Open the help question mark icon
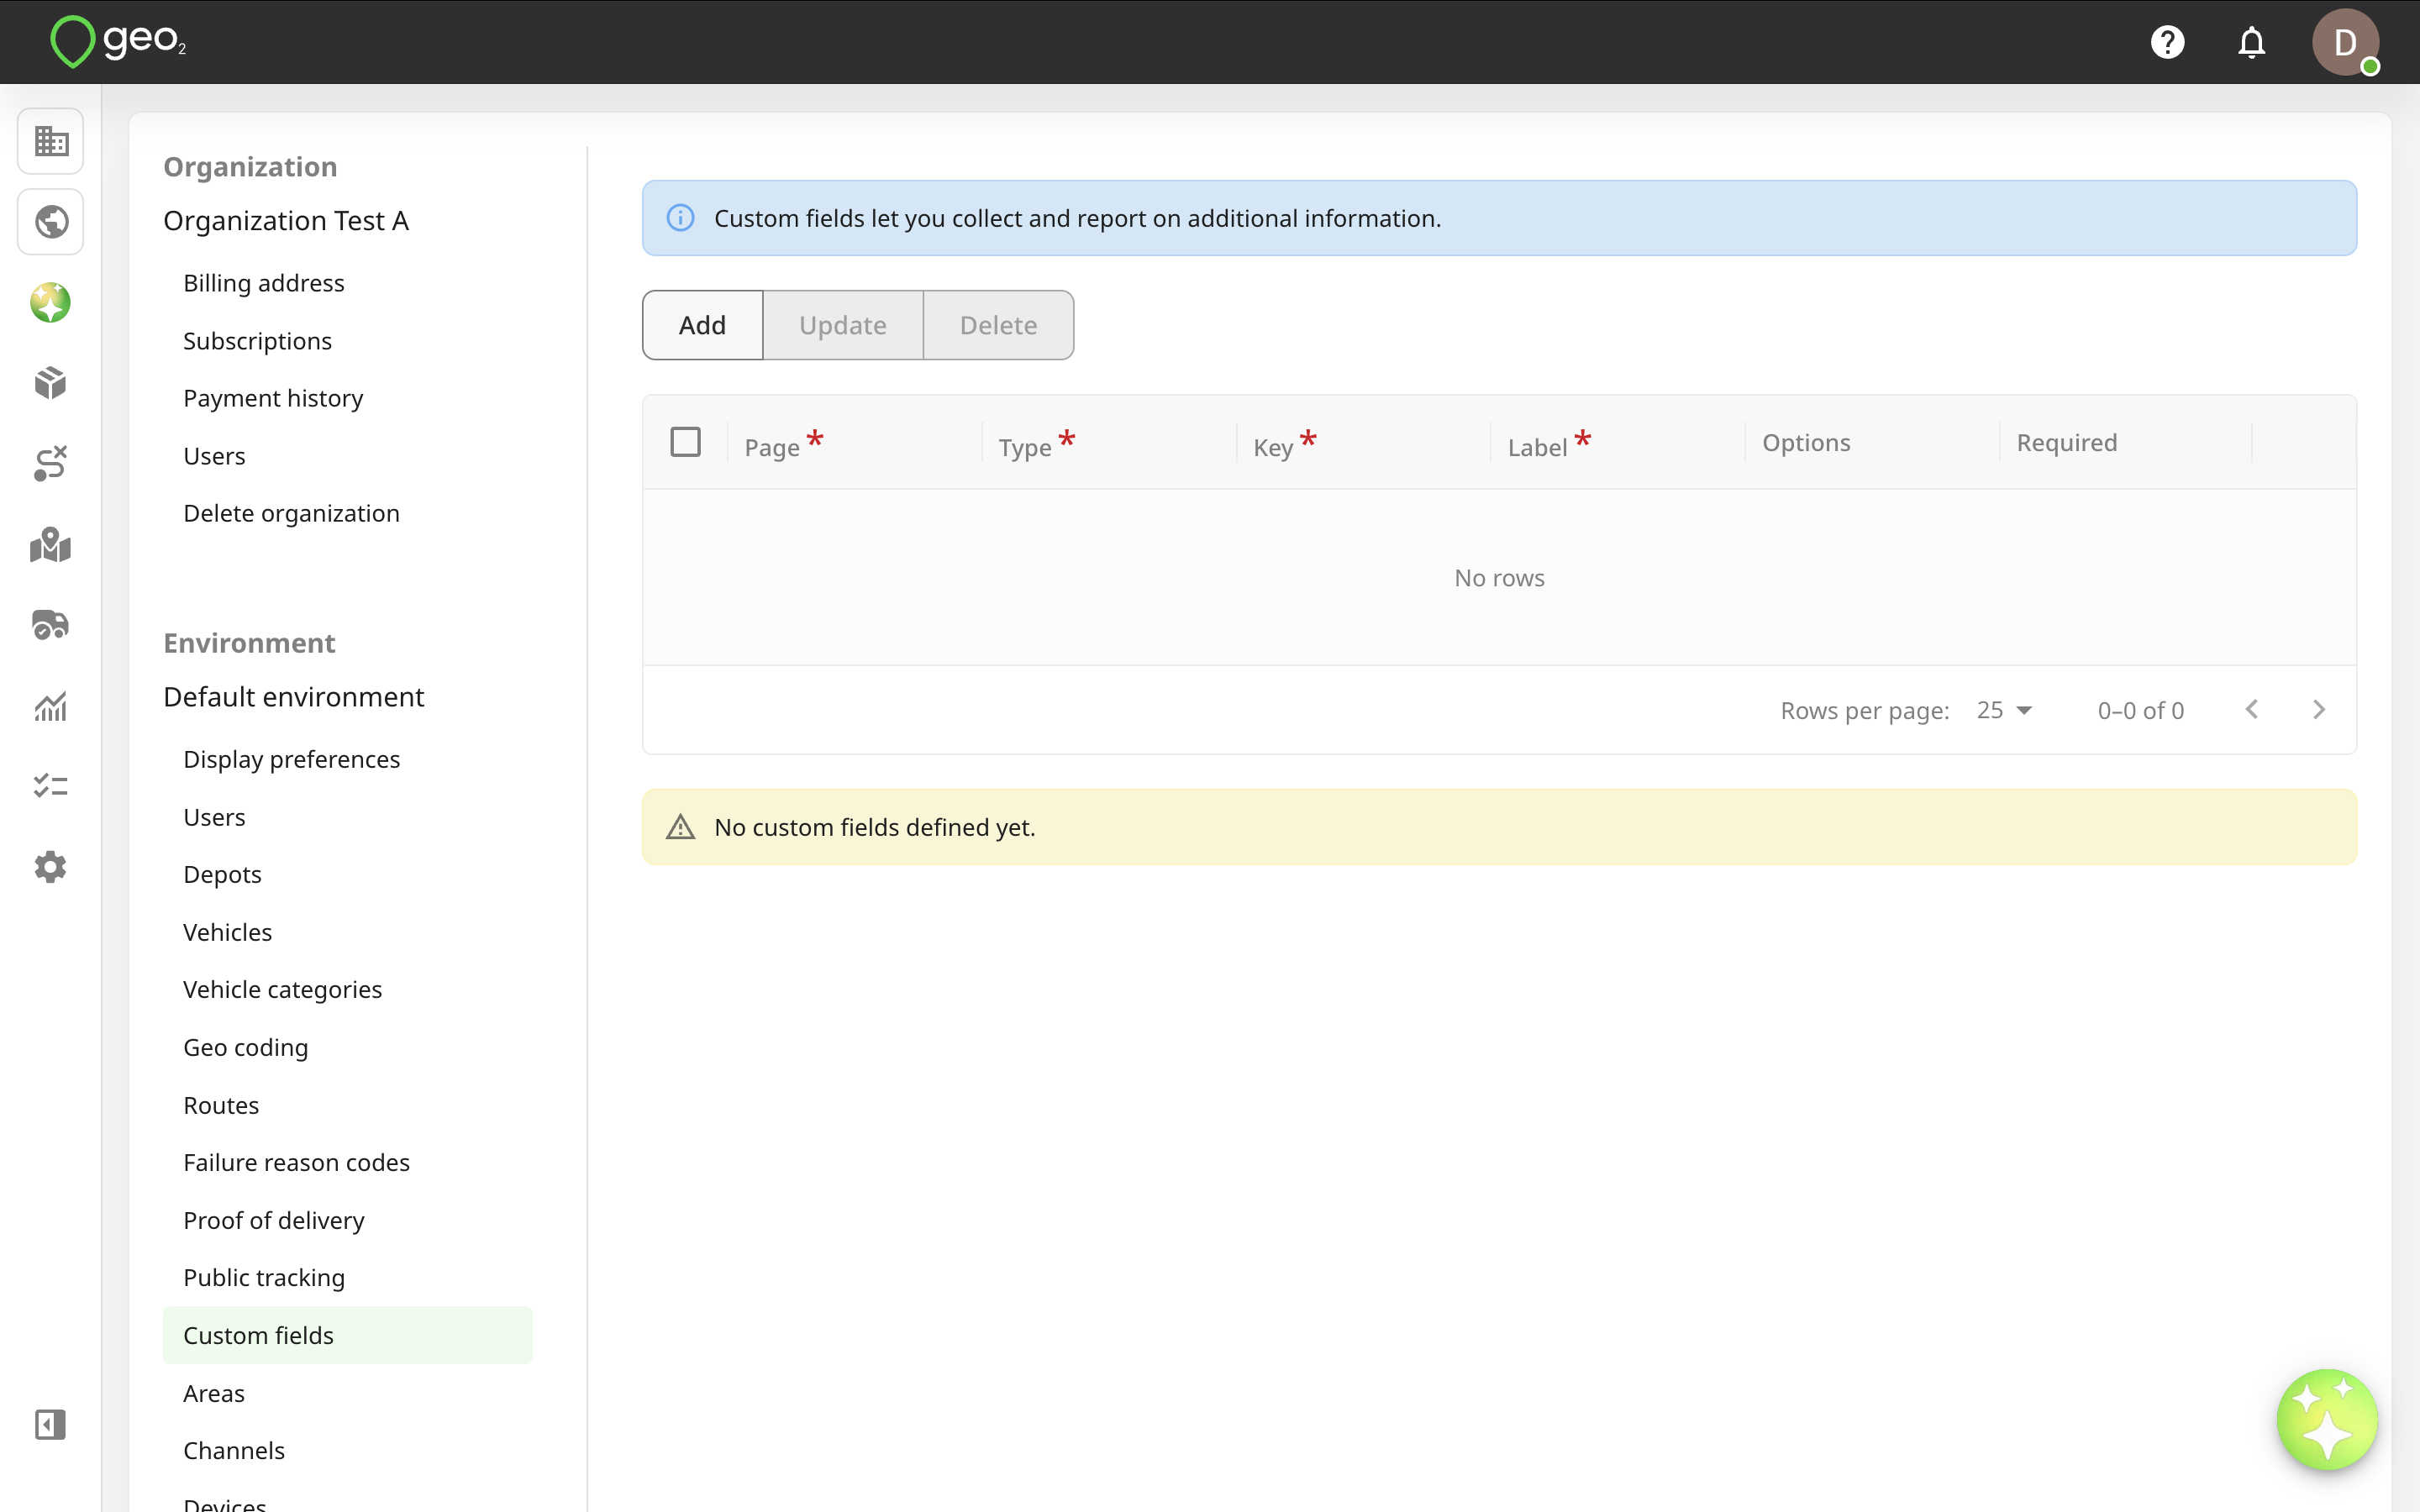The image size is (2420, 1512). [2167, 42]
